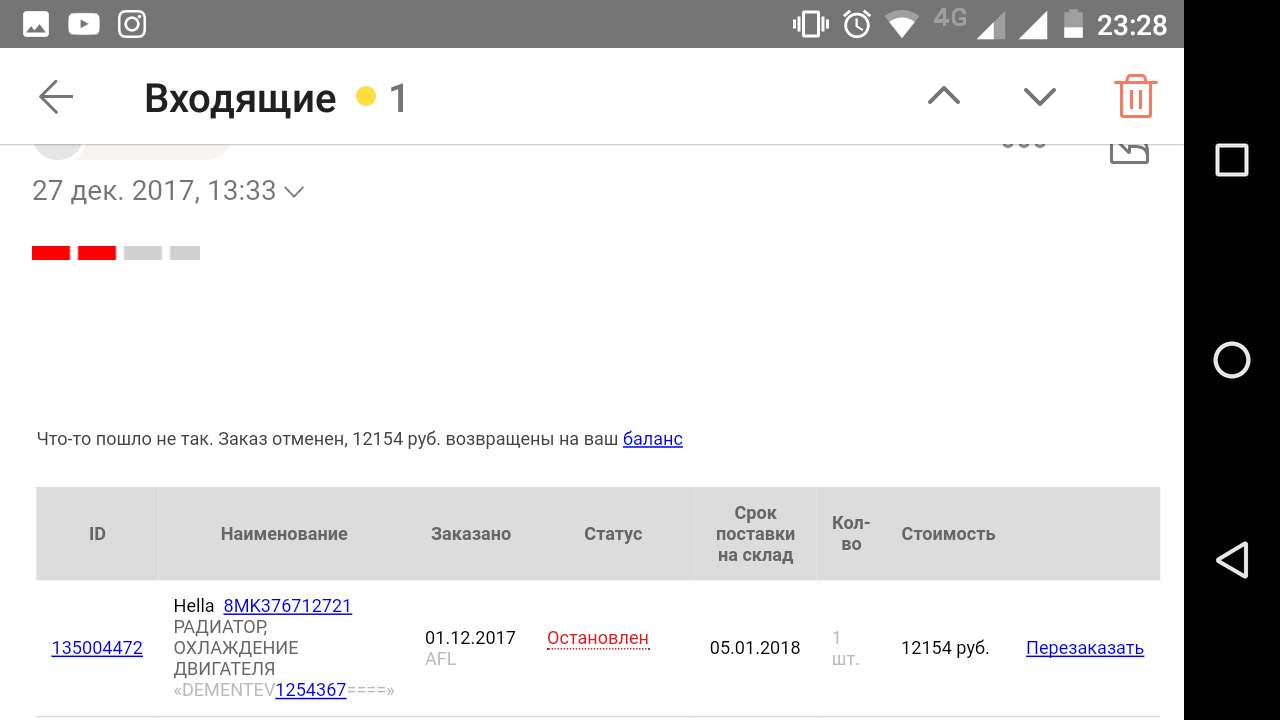Open the 'баланс' link
1280x720 pixels.
click(x=653, y=438)
